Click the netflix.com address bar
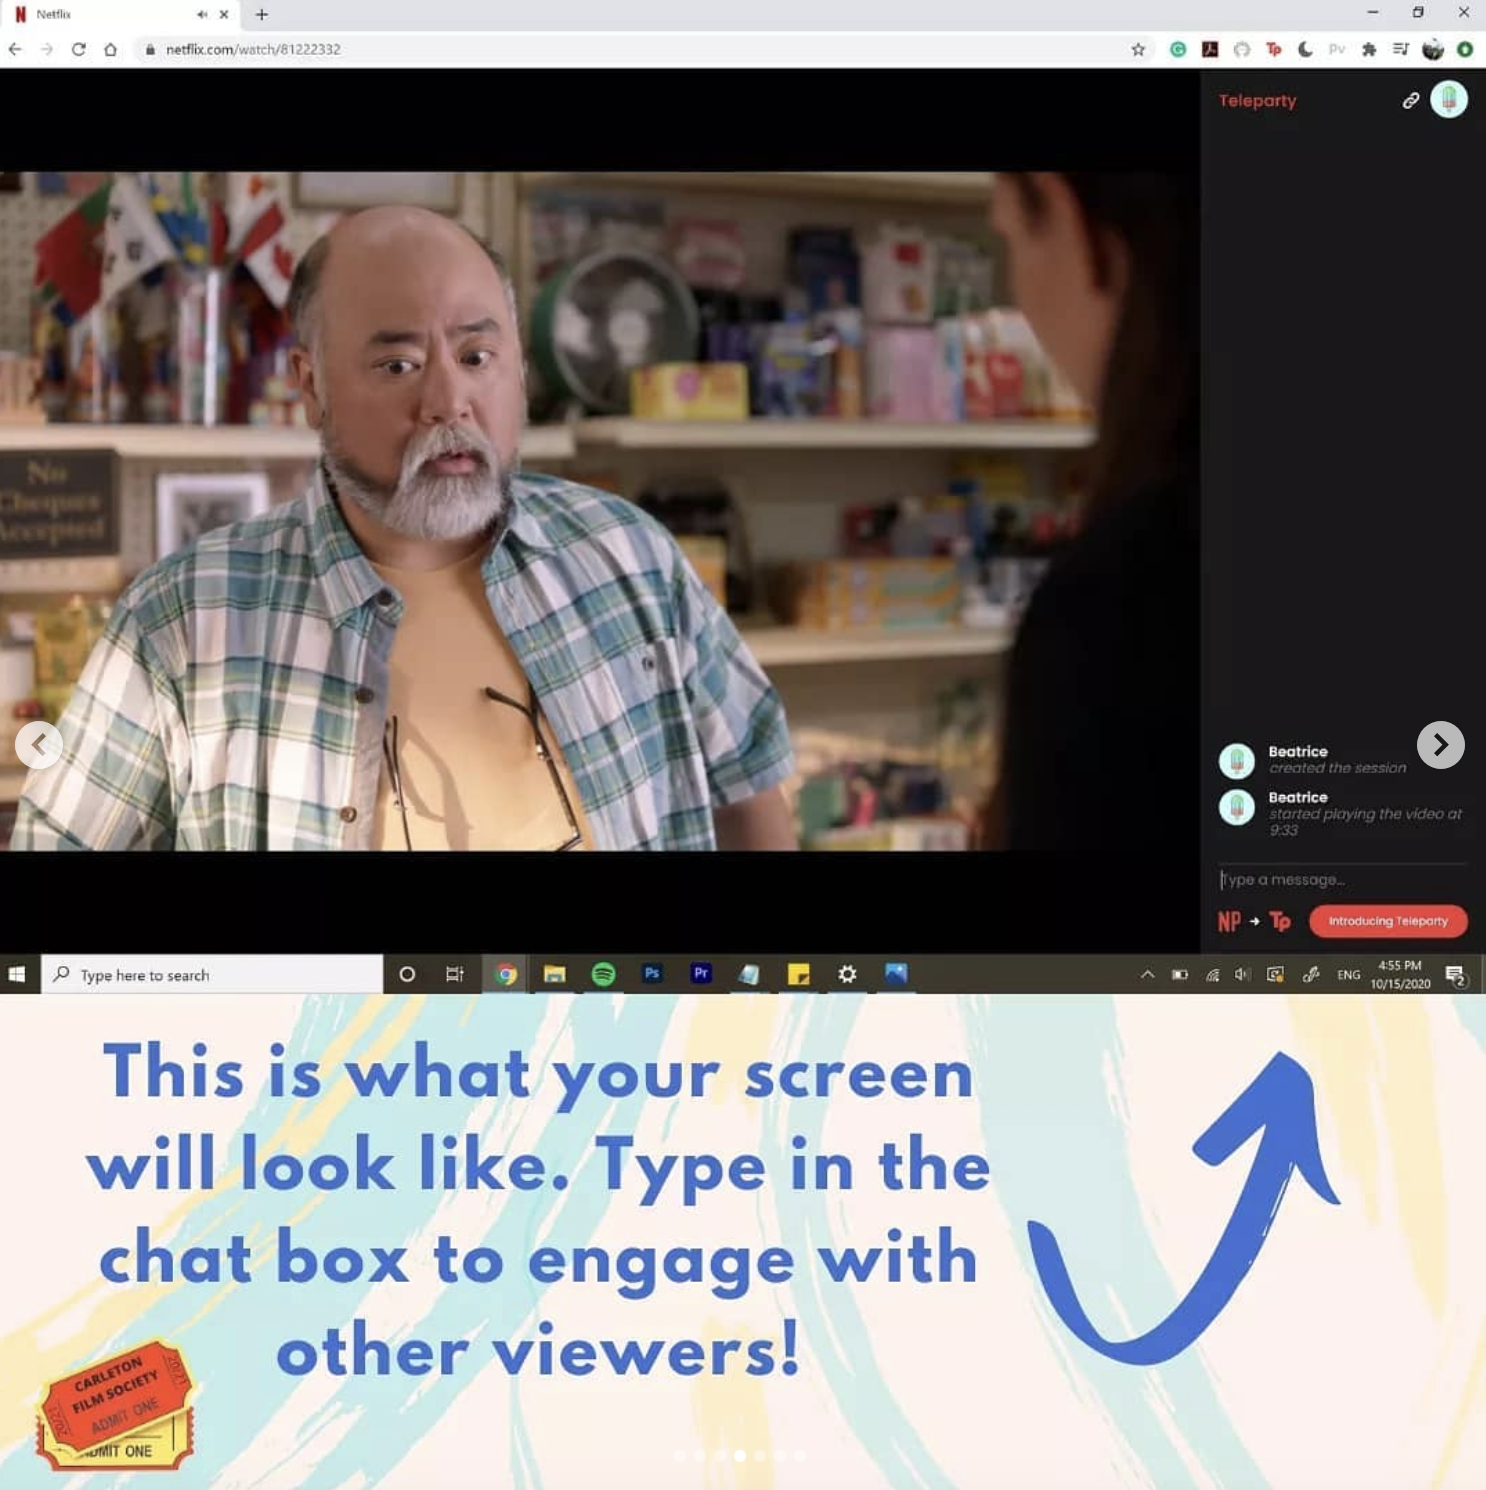This screenshot has width=1486, height=1490. pyautogui.click(x=640, y=49)
